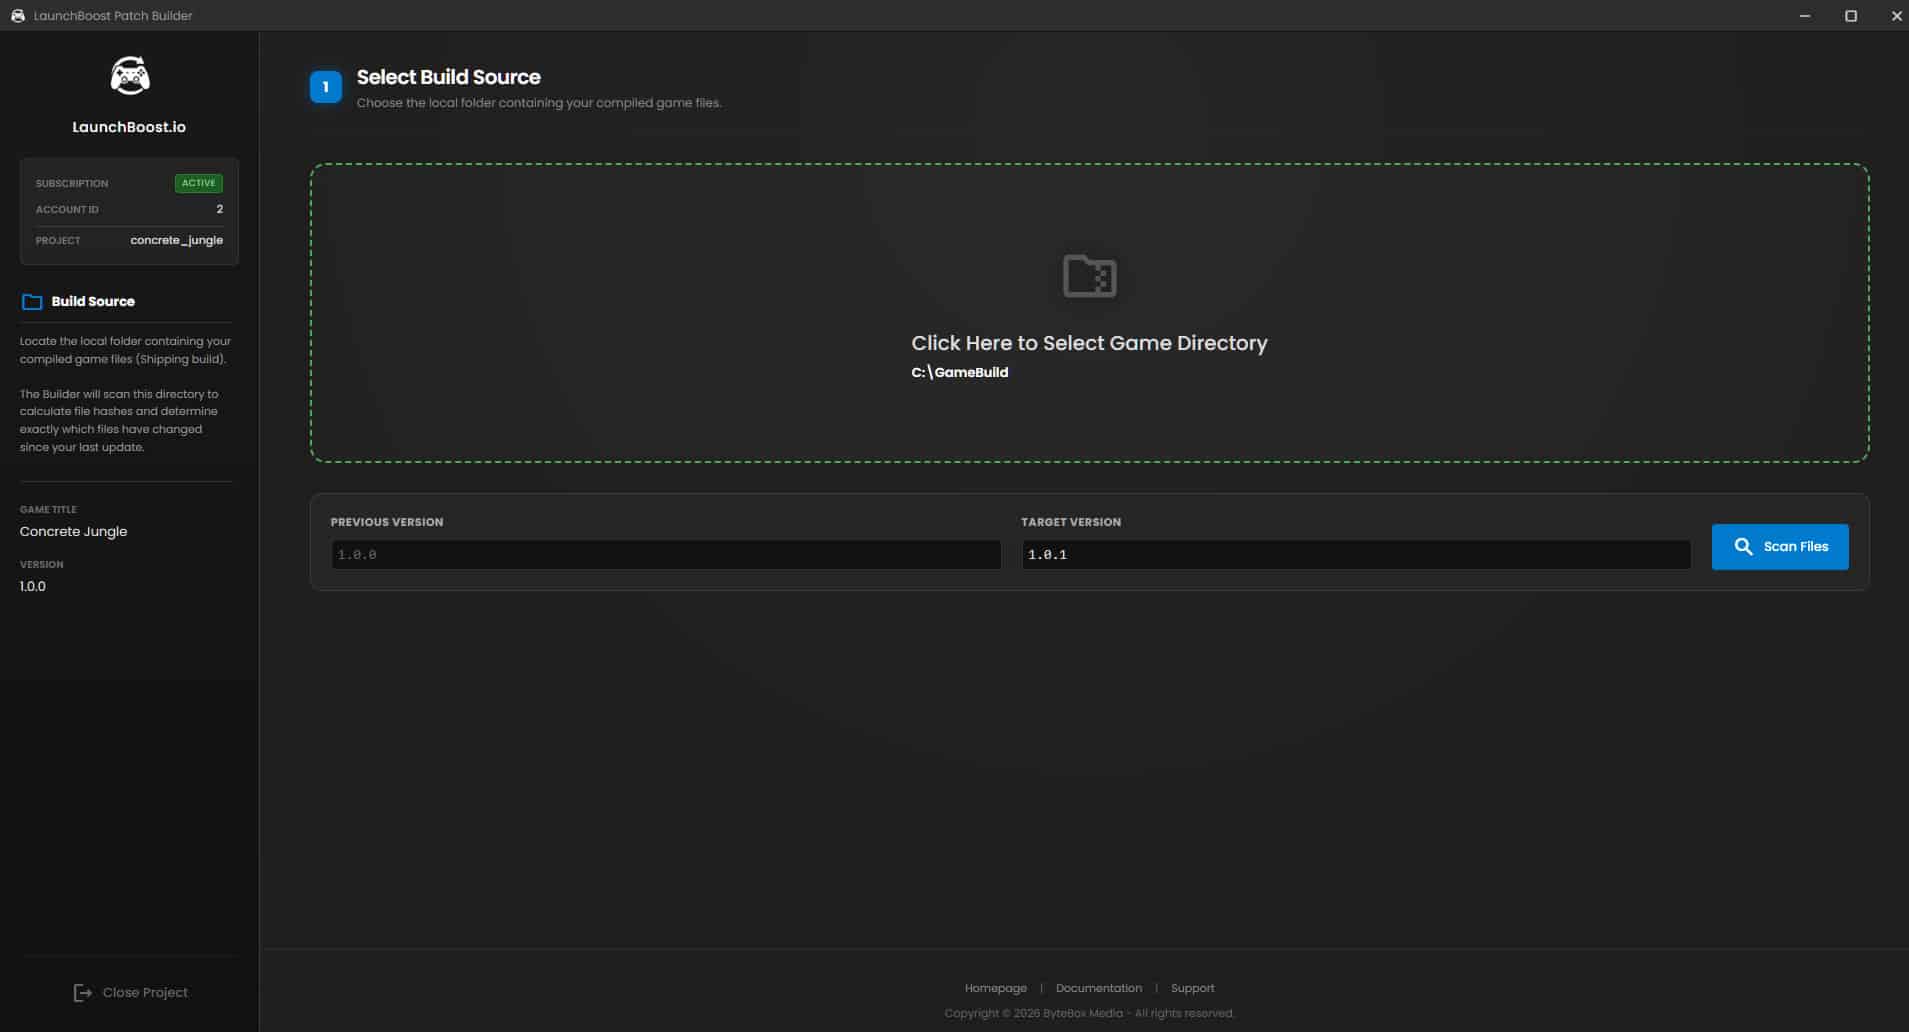Click the C:\GameBuild path text
Image resolution: width=1909 pixels, height=1032 pixels.
[x=959, y=372]
